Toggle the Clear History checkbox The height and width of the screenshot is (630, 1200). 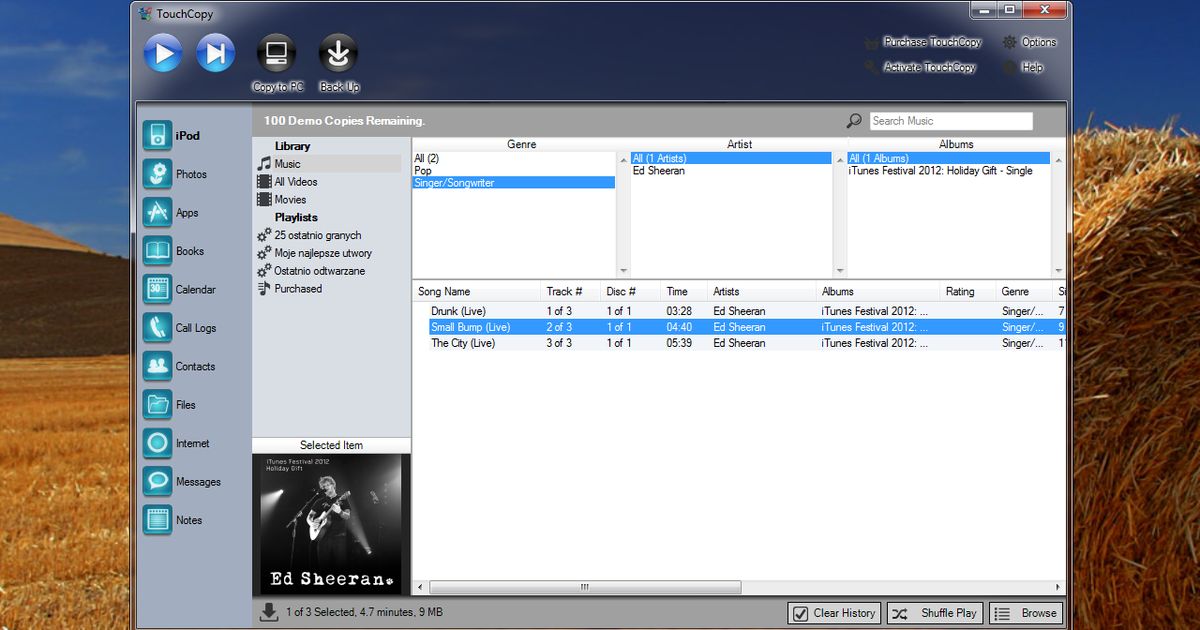[x=801, y=613]
